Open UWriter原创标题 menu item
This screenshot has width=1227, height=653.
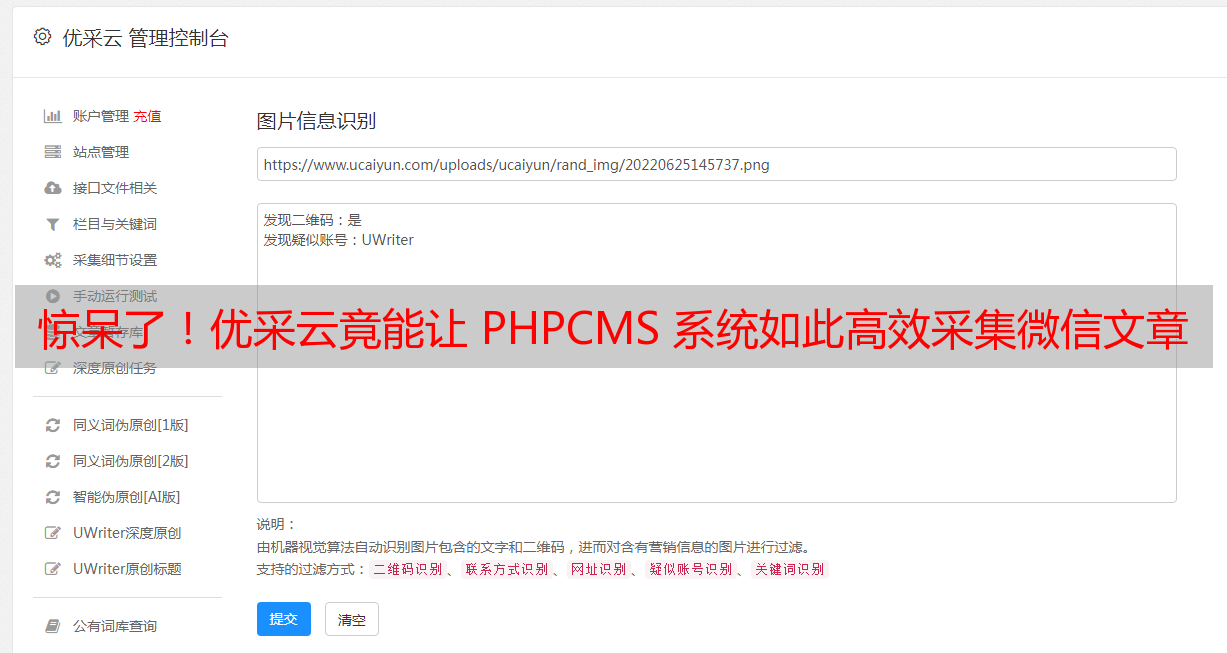pyautogui.click(x=127, y=569)
